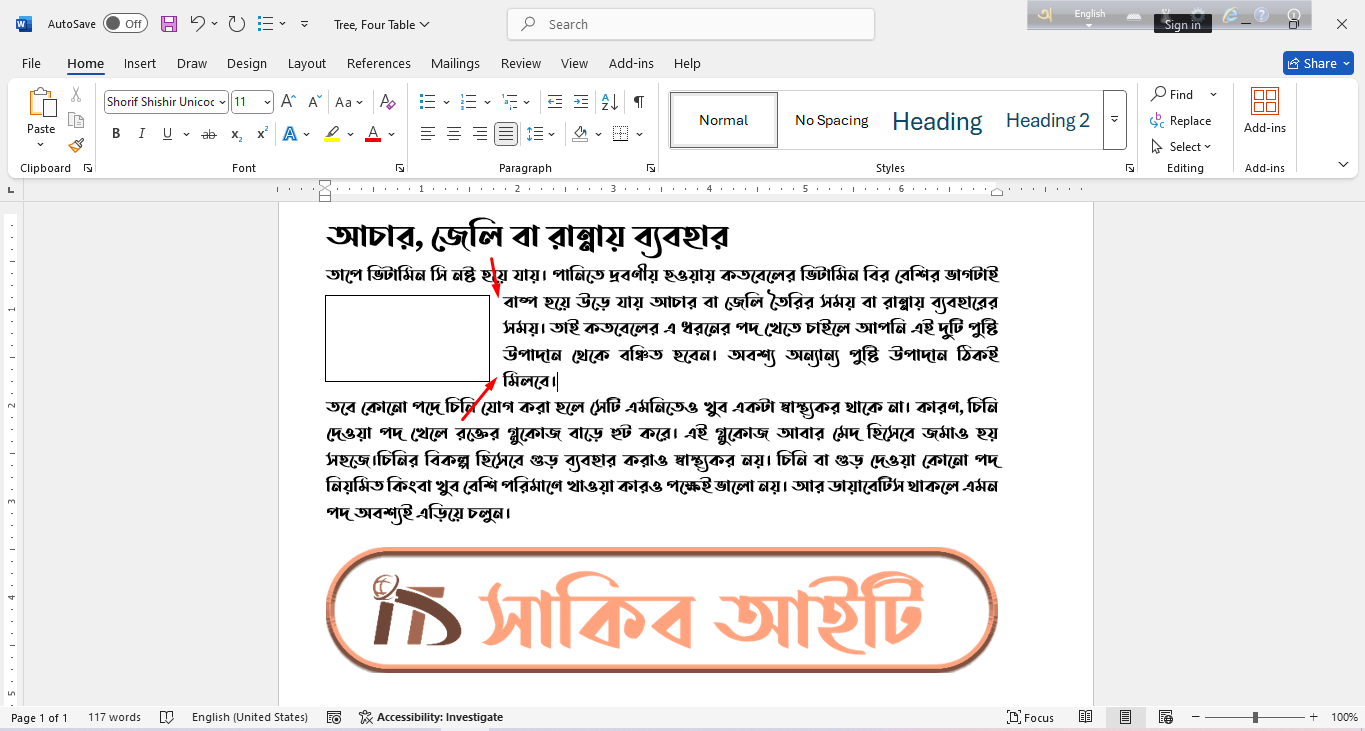The height and width of the screenshot is (731, 1365).
Task: Cut the selection with the scissors icon
Action: 76,92
